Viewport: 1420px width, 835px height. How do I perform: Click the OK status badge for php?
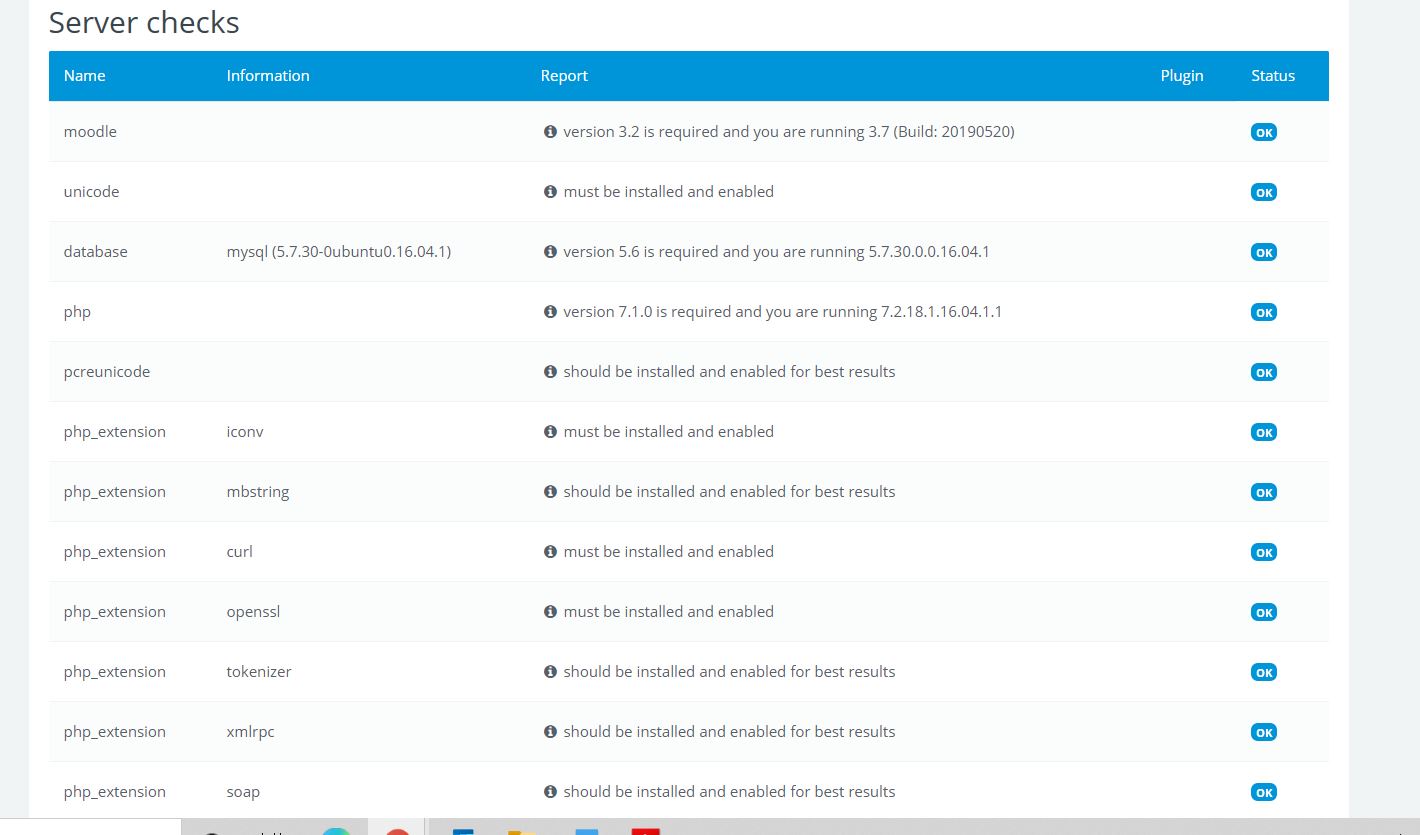(1264, 312)
